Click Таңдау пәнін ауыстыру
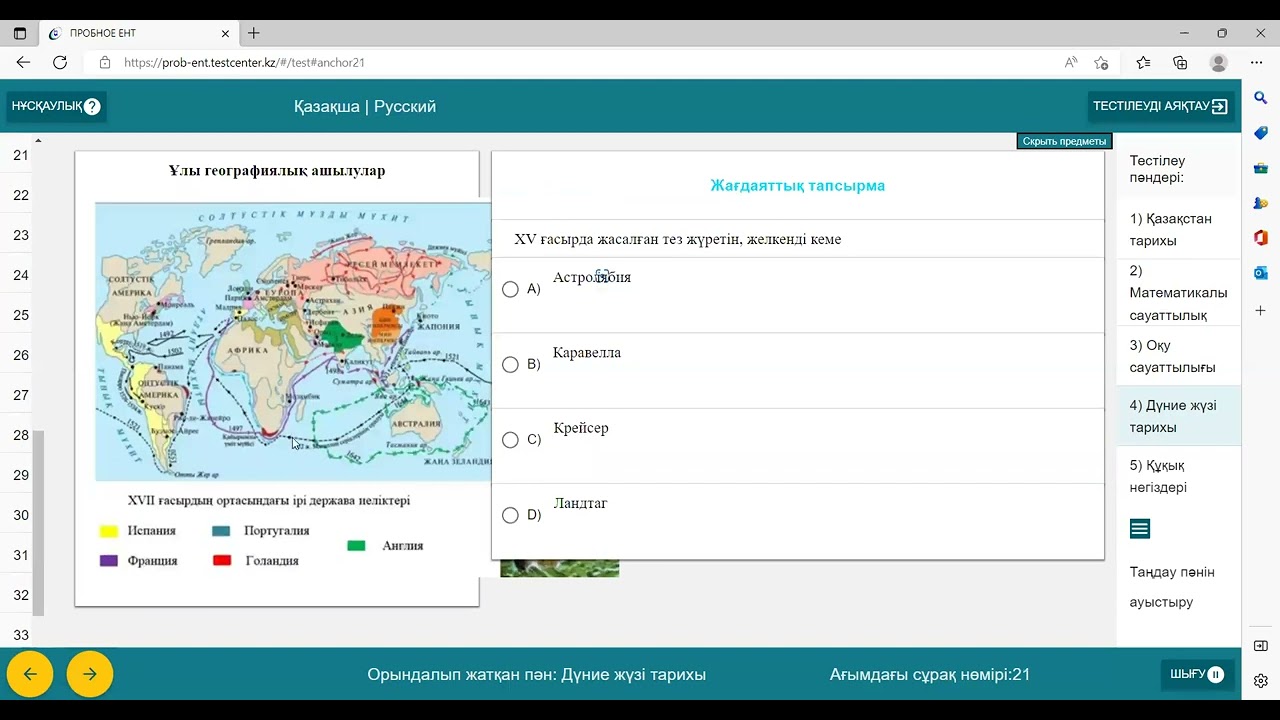1280x720 pixels. point(1172,587)
